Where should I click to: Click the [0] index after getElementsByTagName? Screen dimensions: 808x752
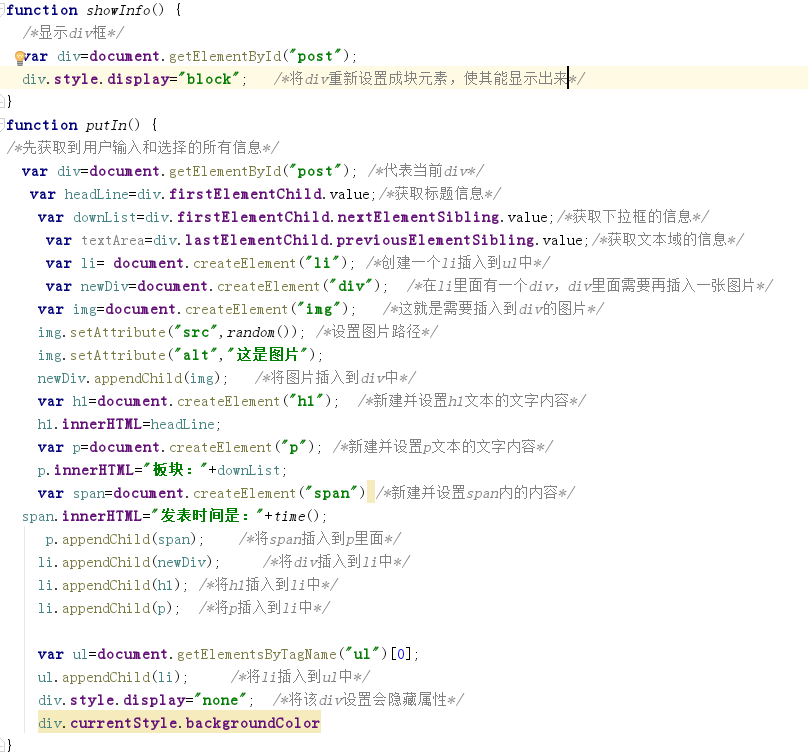pos(401,655)
